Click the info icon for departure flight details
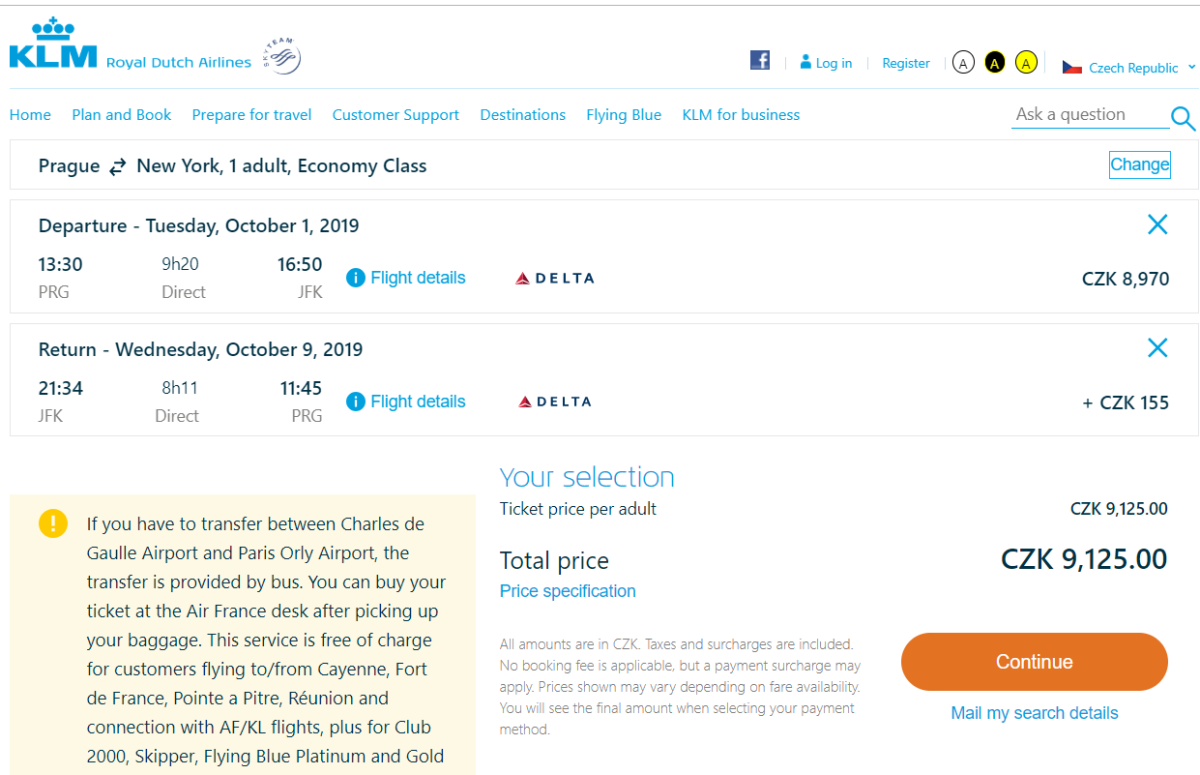The height and width of the screenshot is (775, 1200). (x=355, y=278)
